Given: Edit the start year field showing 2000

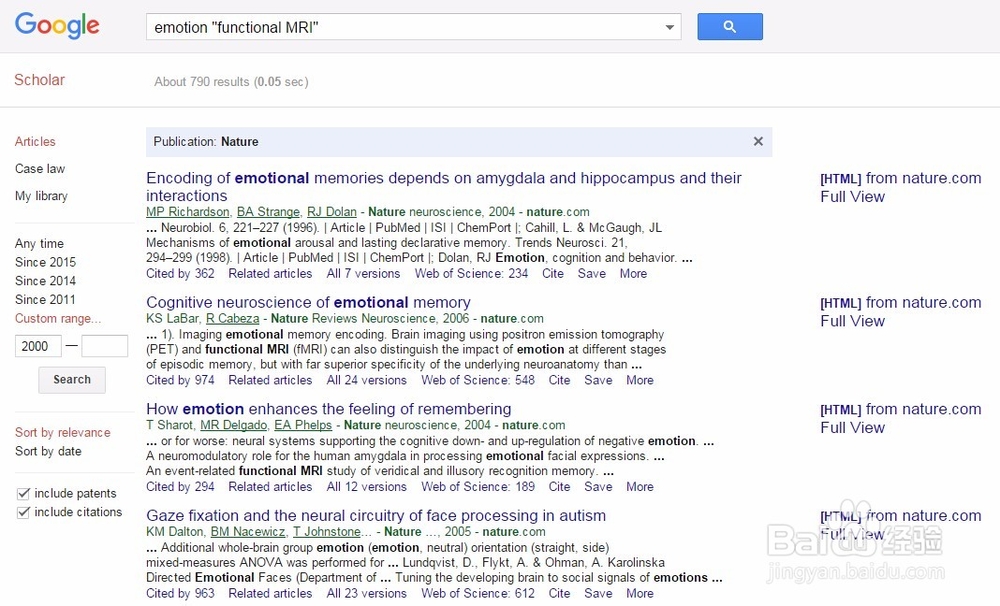Looking at the screenshot, I should coord(38,346).
